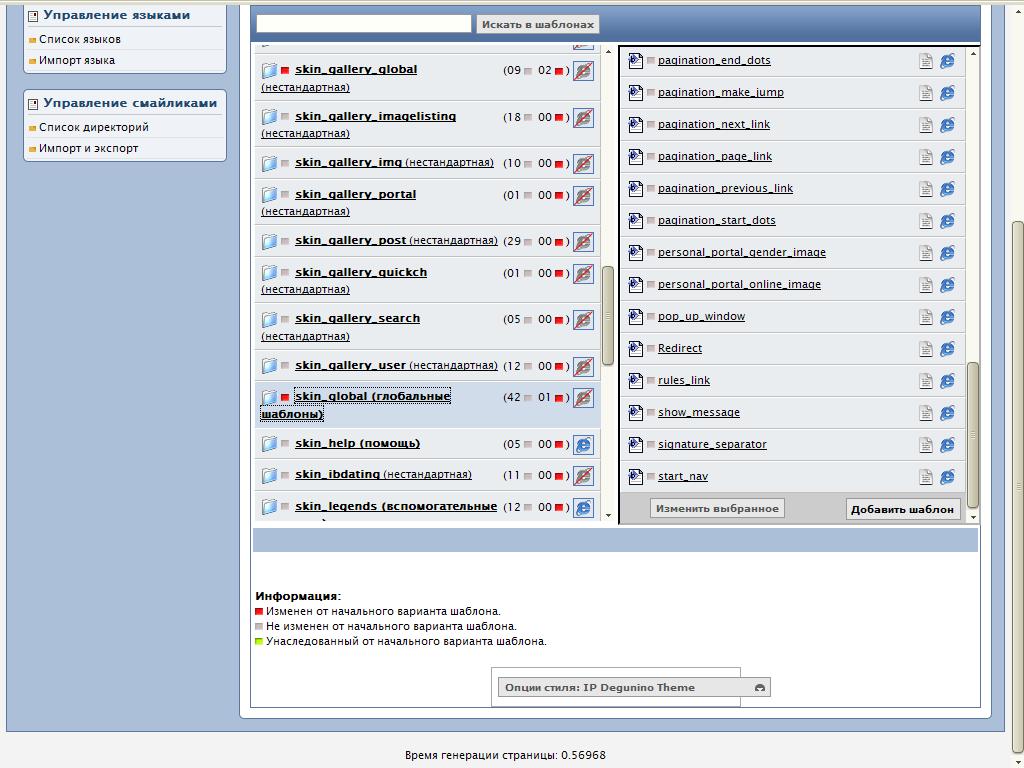
Task: Click the 'Искать в шаблонах' search button
Action: pos(537,24)
